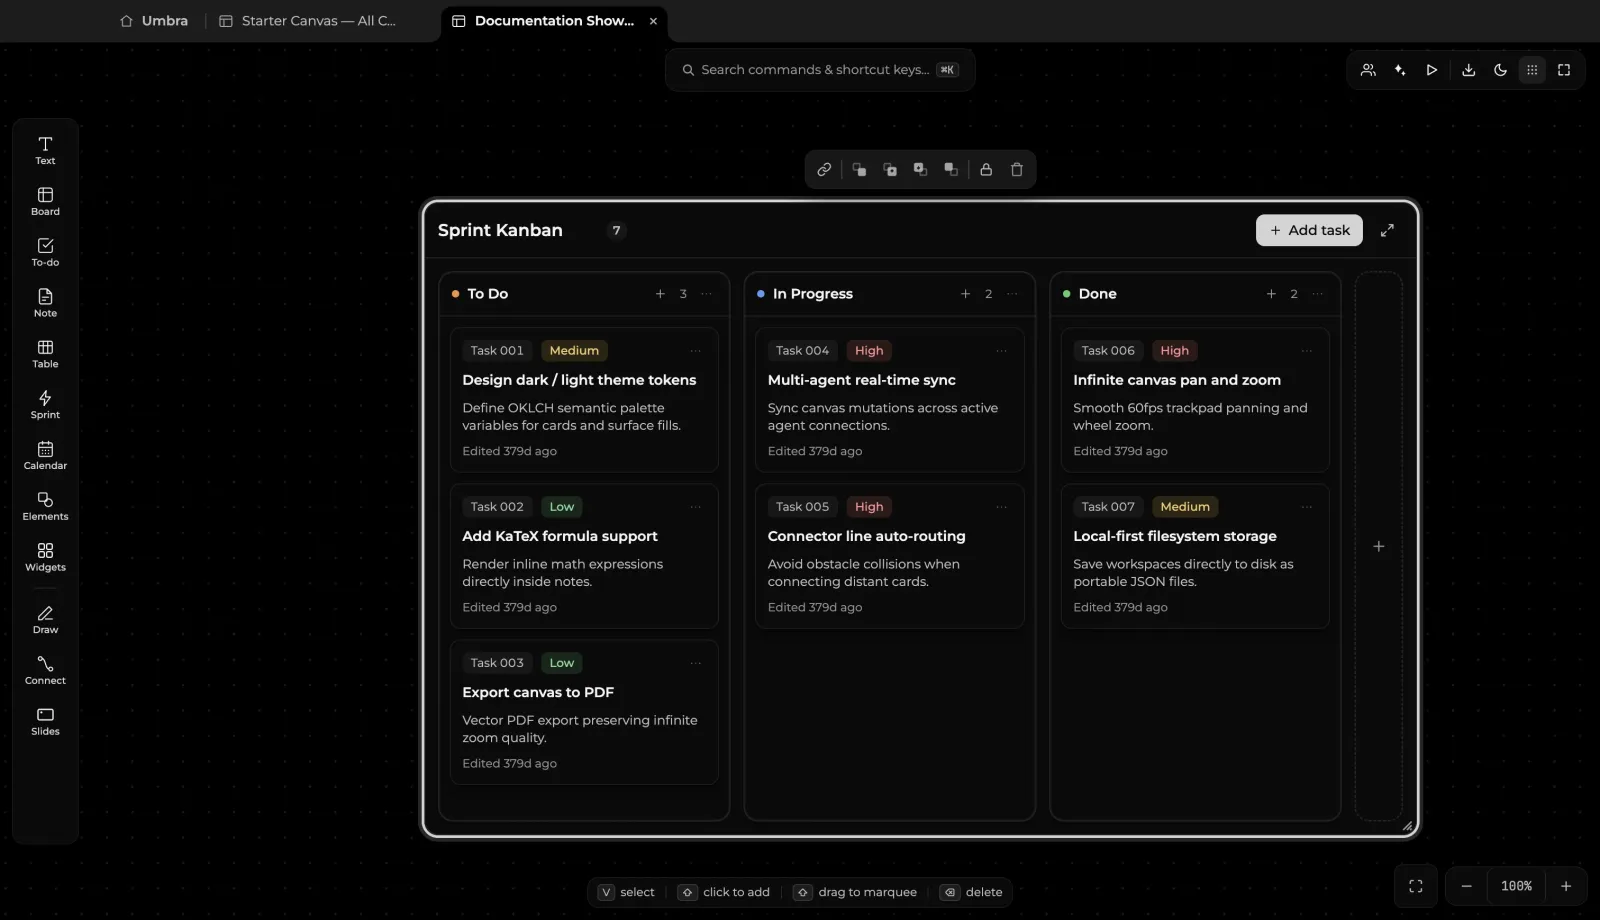Select the Draw tool

point(45,619)
